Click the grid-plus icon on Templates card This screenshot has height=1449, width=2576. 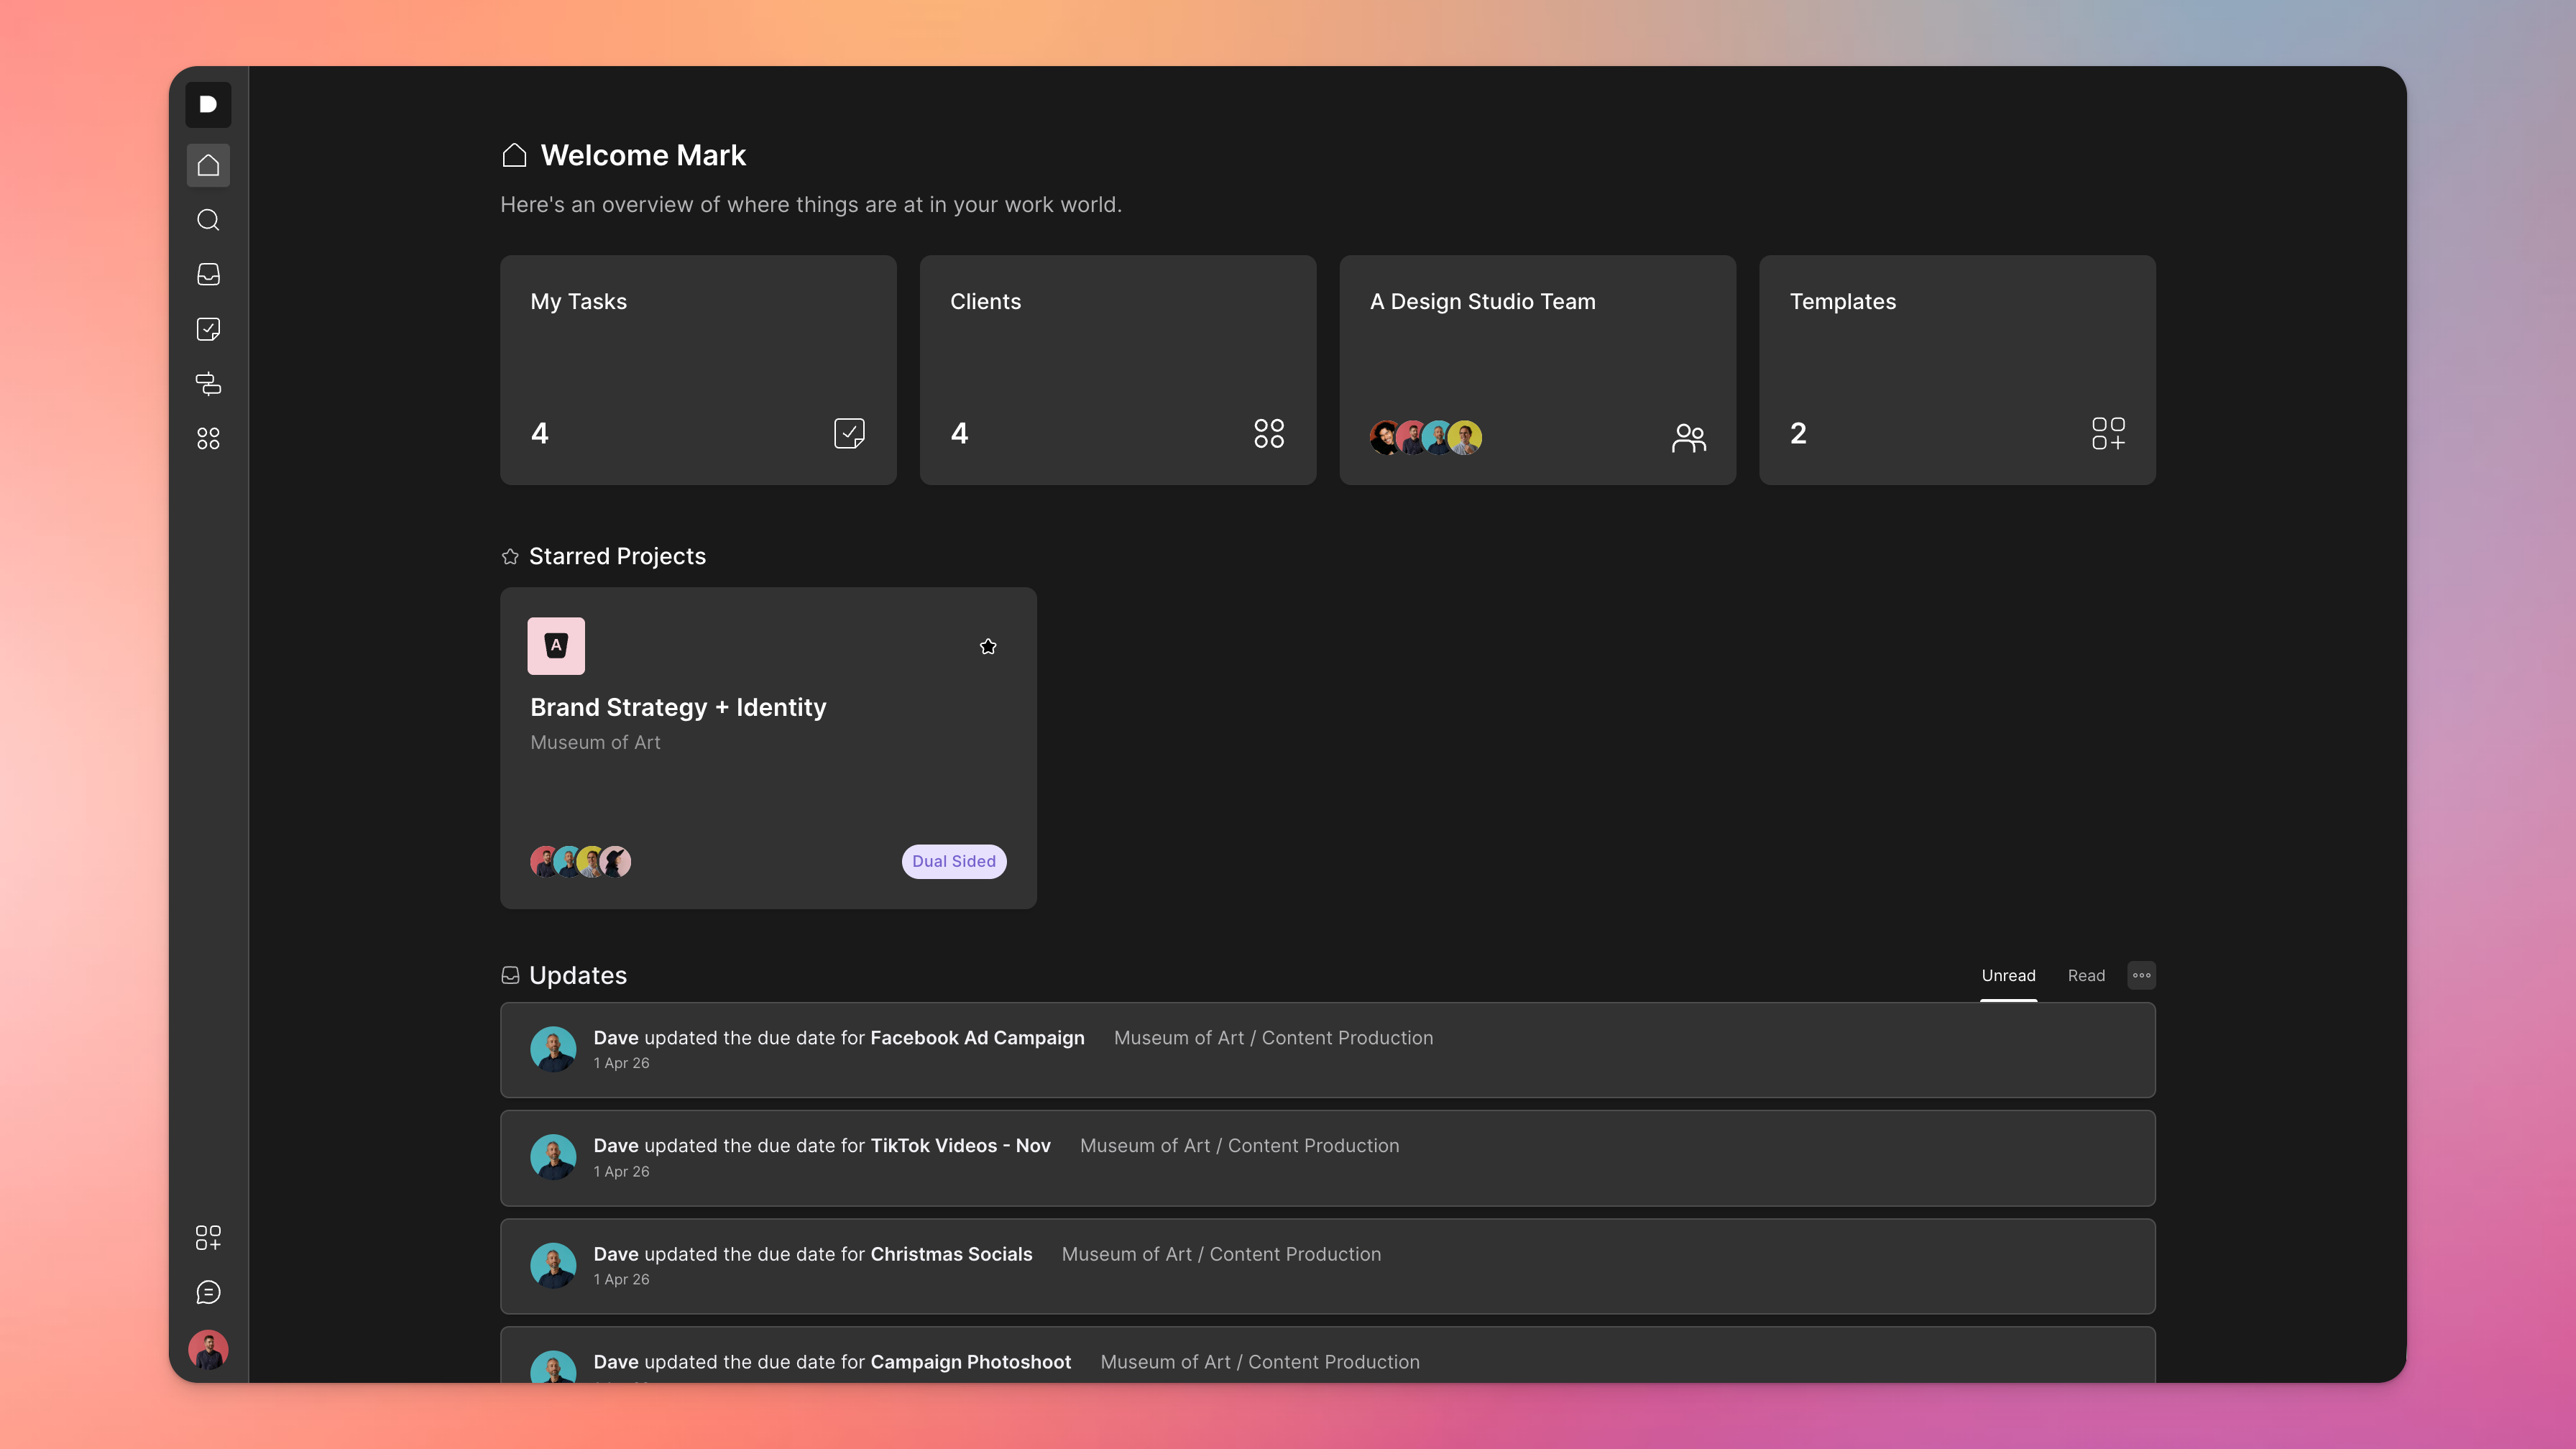(x=2108, y=433)
